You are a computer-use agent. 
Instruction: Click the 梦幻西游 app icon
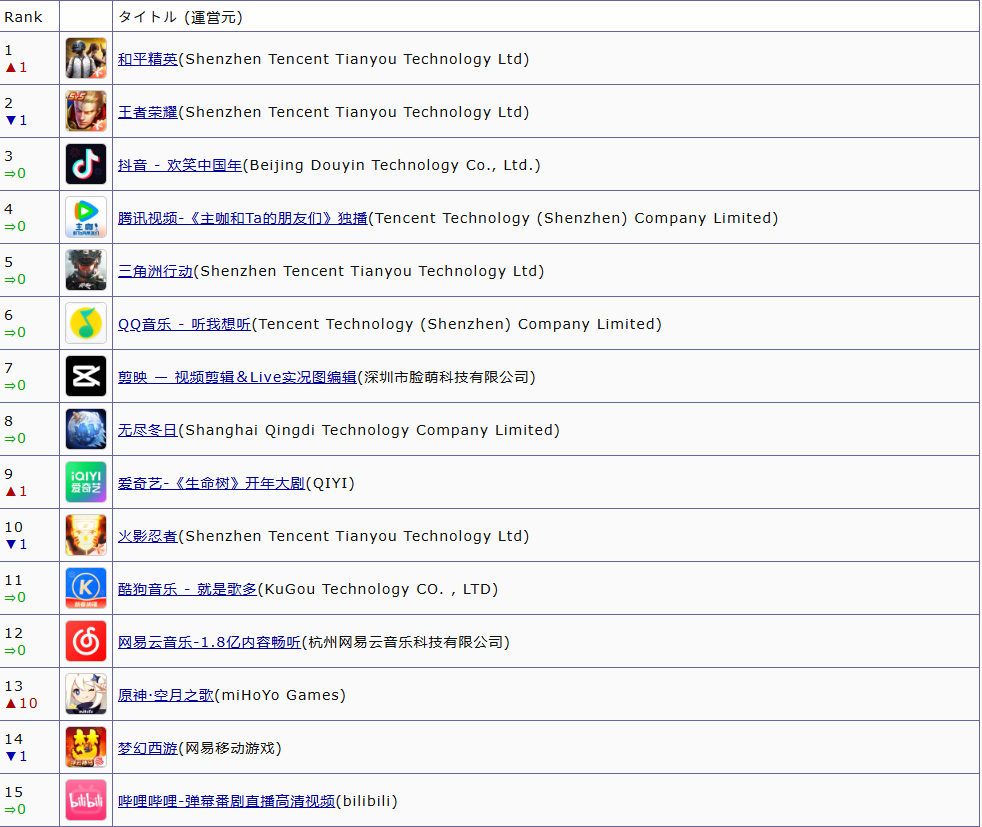86,747
